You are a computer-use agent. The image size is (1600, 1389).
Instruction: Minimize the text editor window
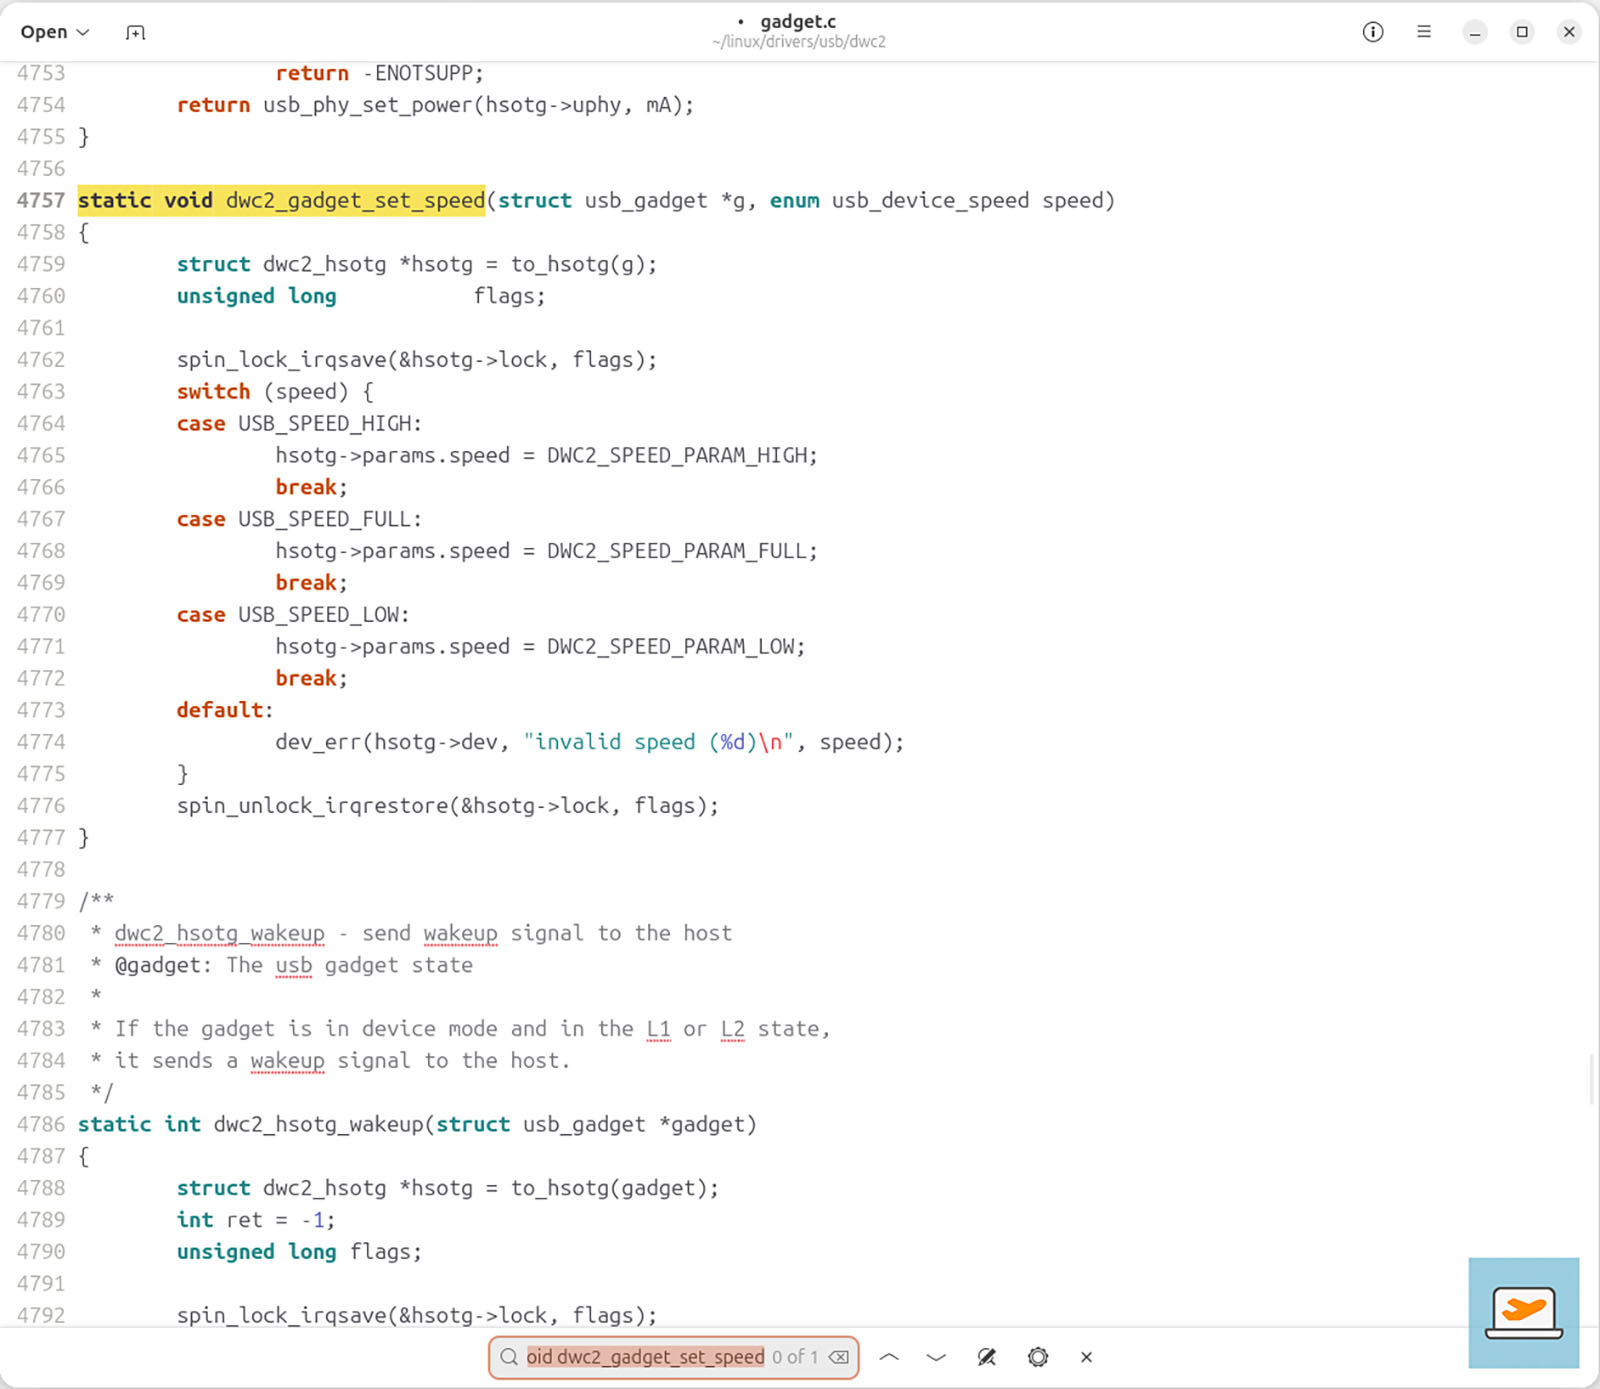tap(1475, 32)
